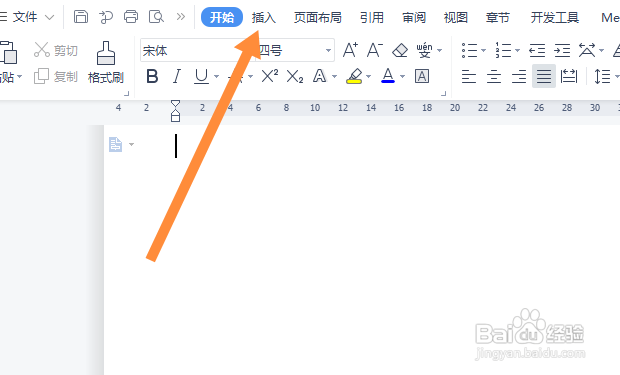This screenshot has height=375, width=620.
Task: Click the phonetic guide wén icon
Action: click(x=424, y=50)
